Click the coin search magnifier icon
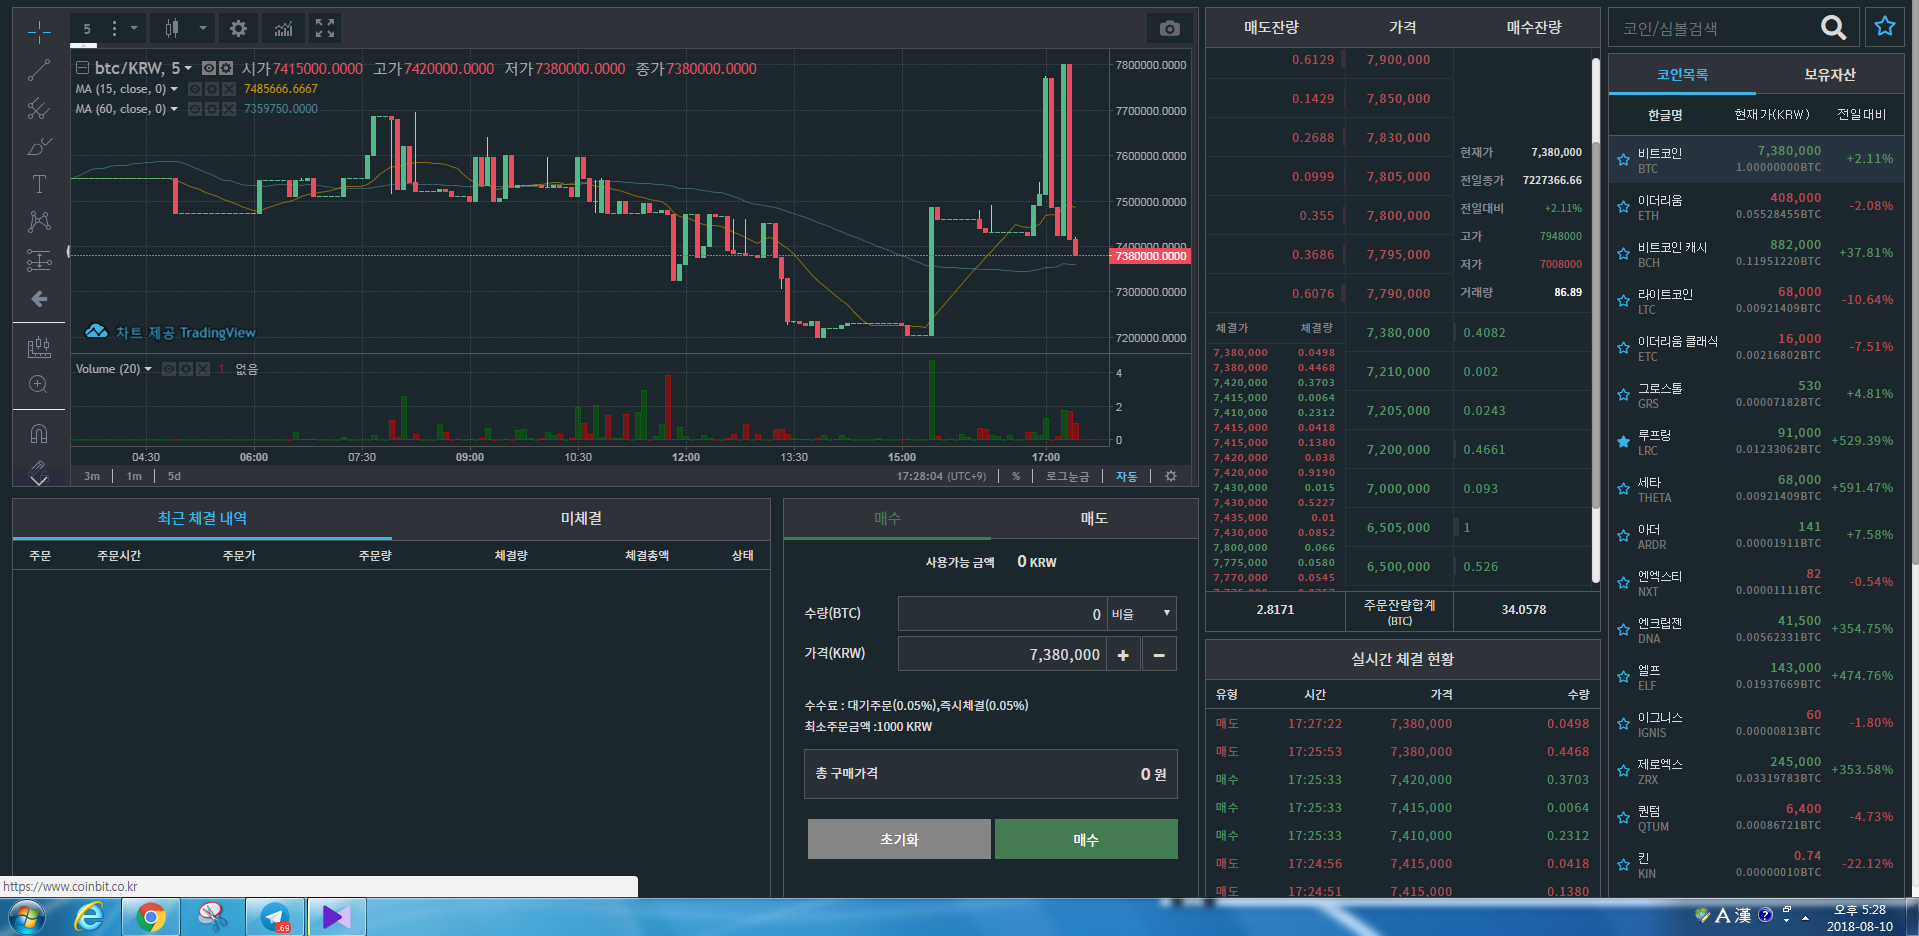 pos(1833,28)
